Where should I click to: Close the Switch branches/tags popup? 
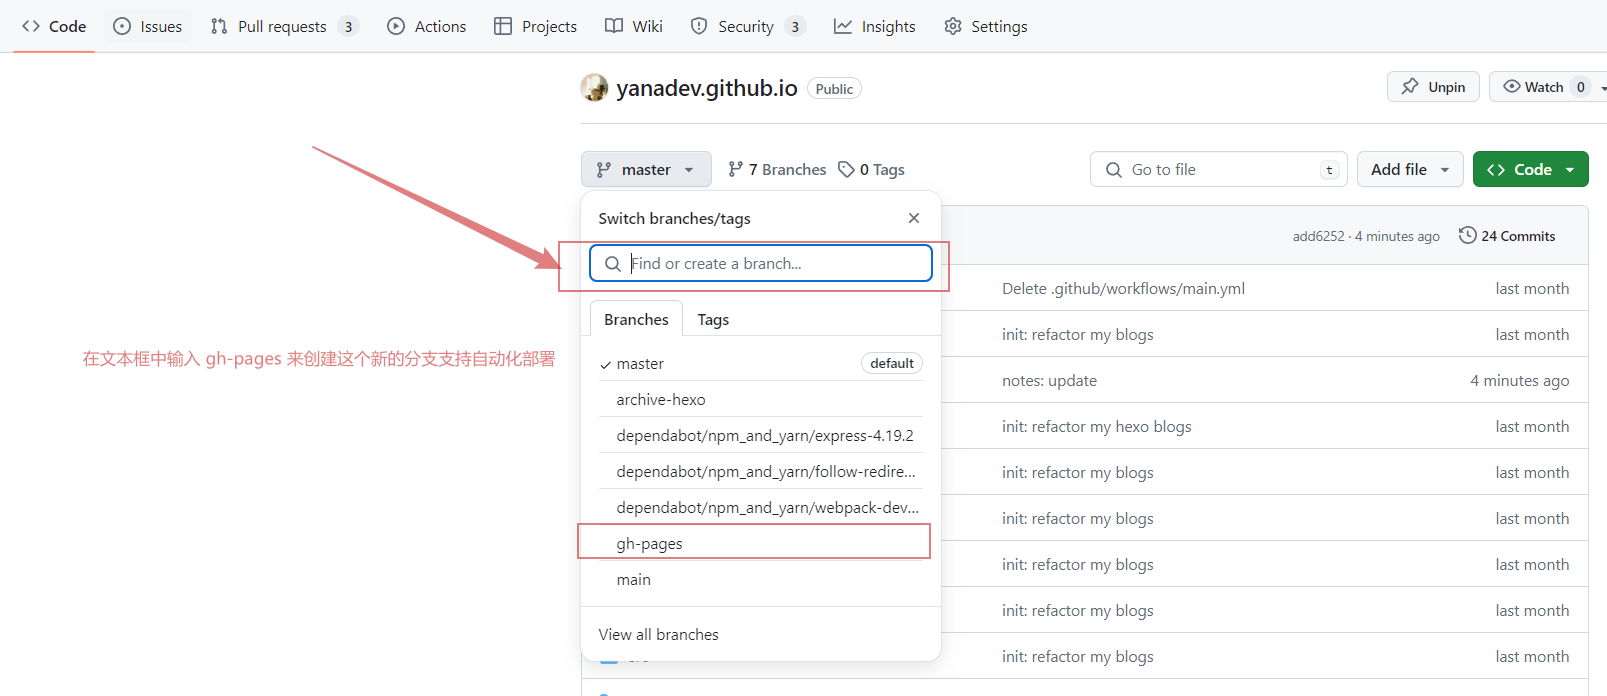pos(914,218)
